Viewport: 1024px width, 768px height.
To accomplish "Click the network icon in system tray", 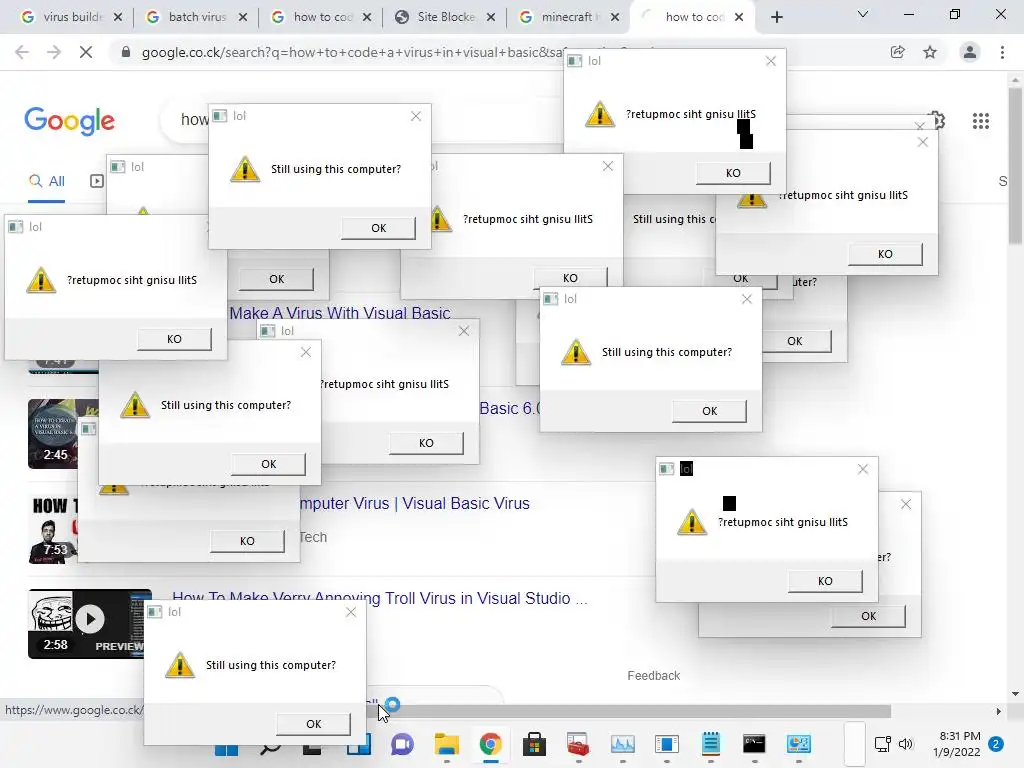I will coord(882,744).
